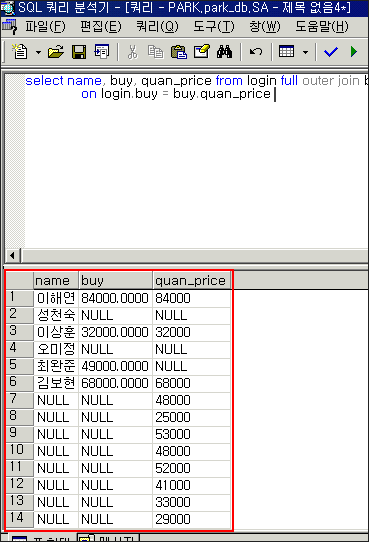Screen dimensions: 369x542
Task: Open the 도구(T) menu
Action: (x=214, y=27)
